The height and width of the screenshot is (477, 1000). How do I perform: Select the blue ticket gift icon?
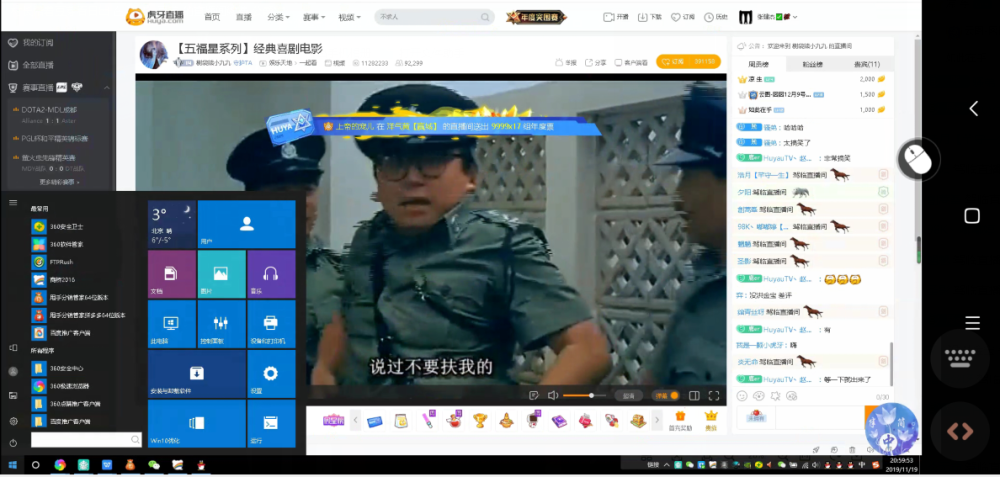tap(375, 421)
